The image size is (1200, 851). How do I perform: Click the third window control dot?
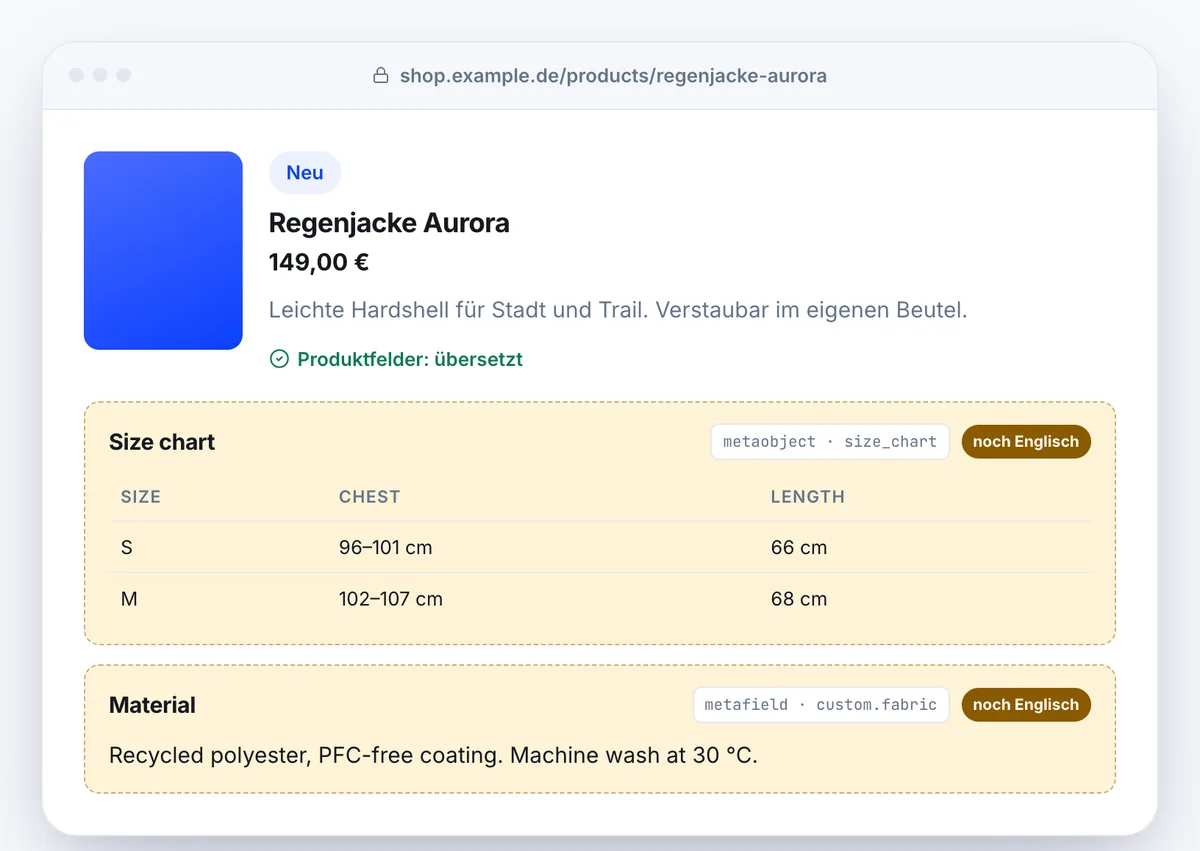[x=124, y=75]
